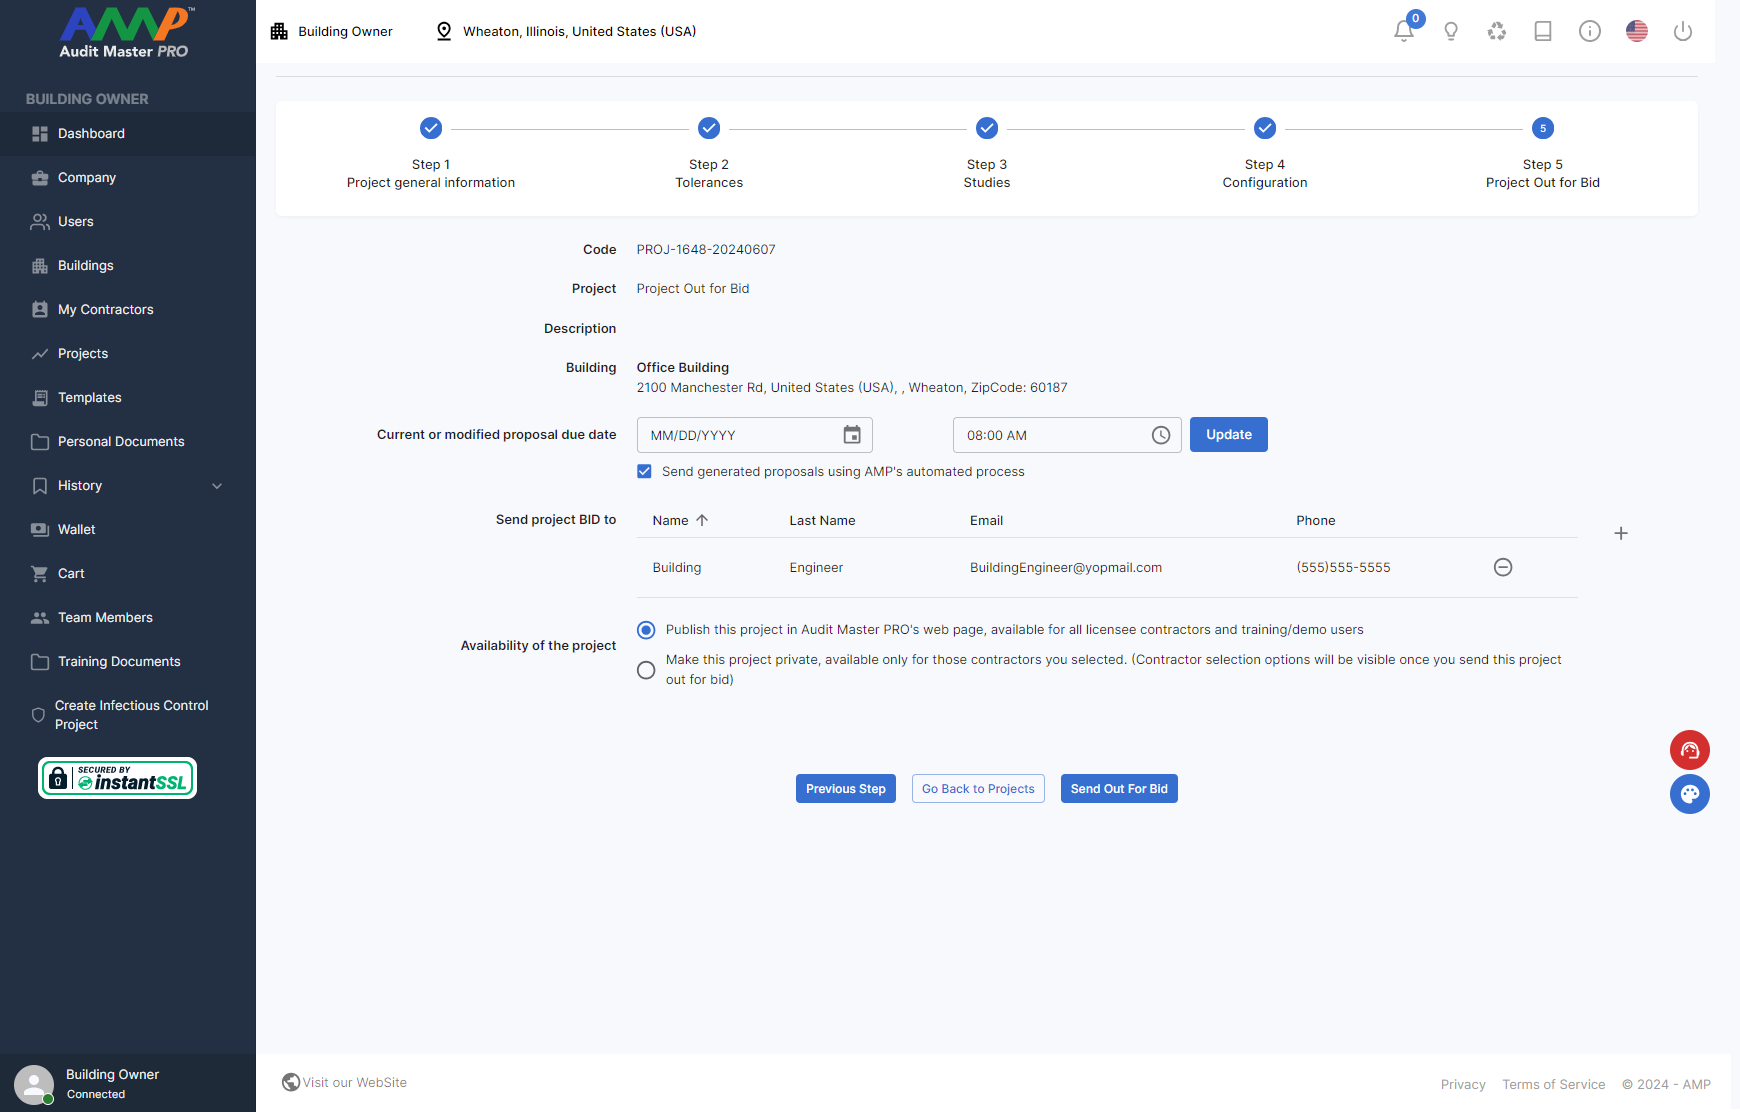Select make this project private option

(646, 670)
